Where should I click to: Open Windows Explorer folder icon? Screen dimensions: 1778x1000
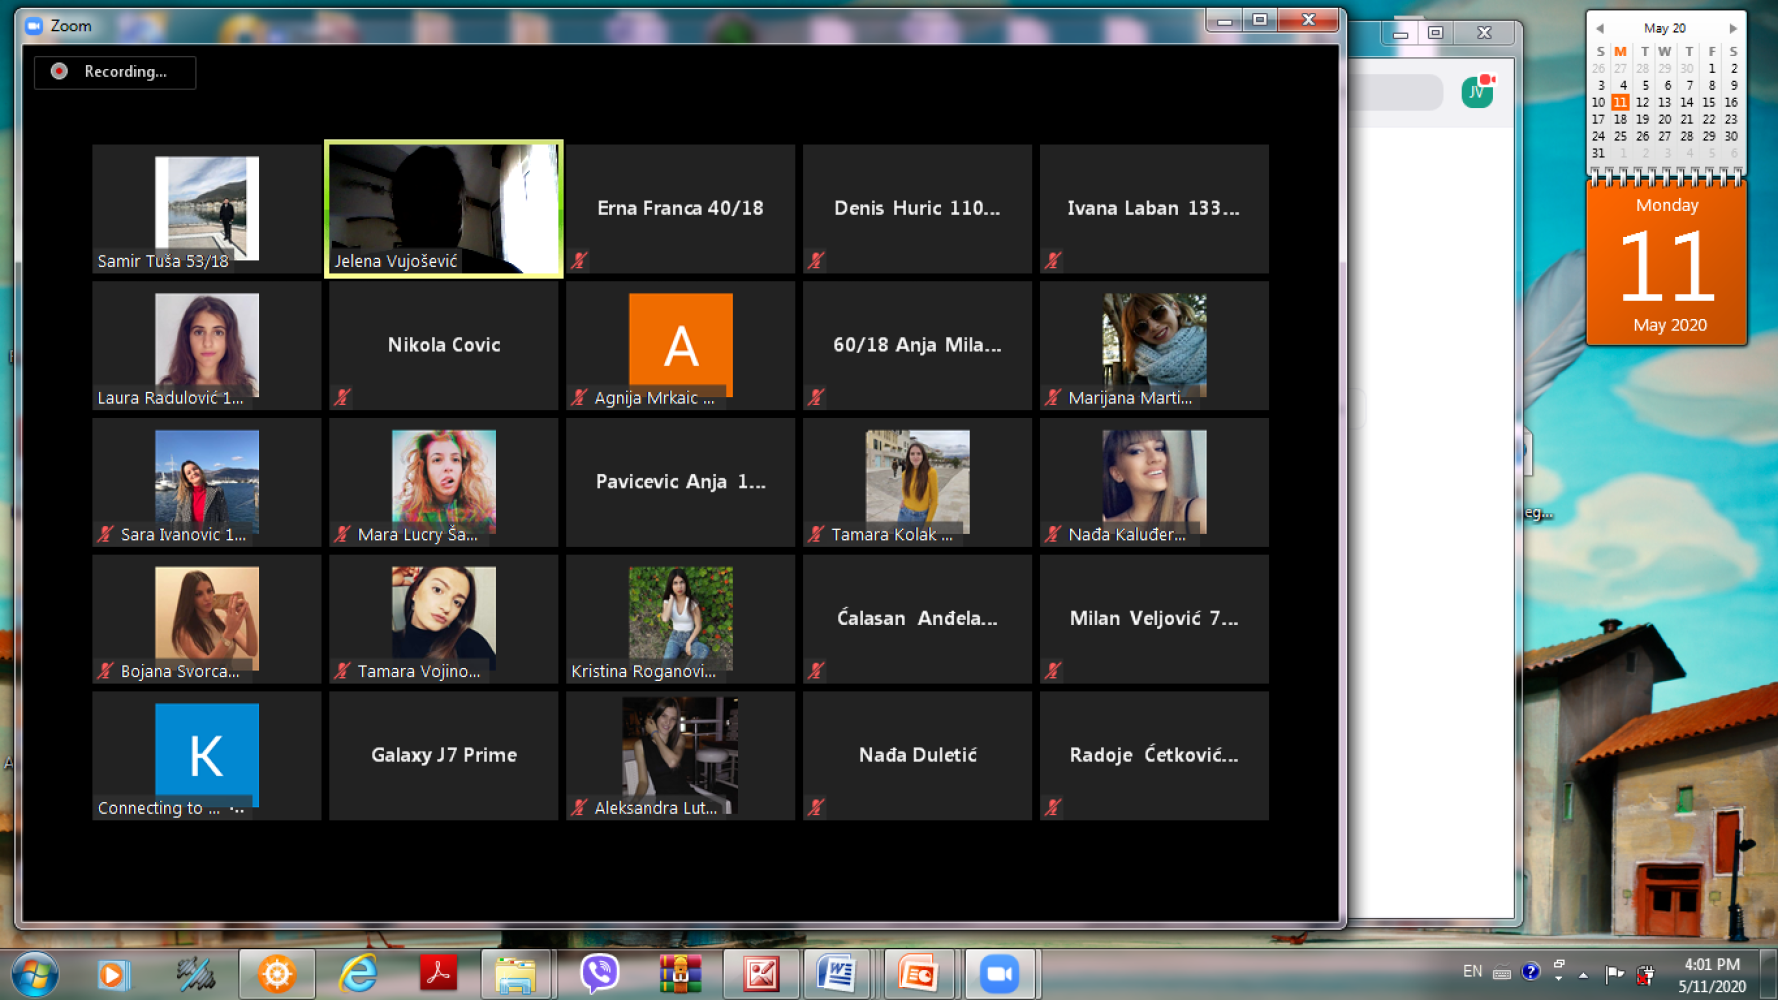[516, 974]
